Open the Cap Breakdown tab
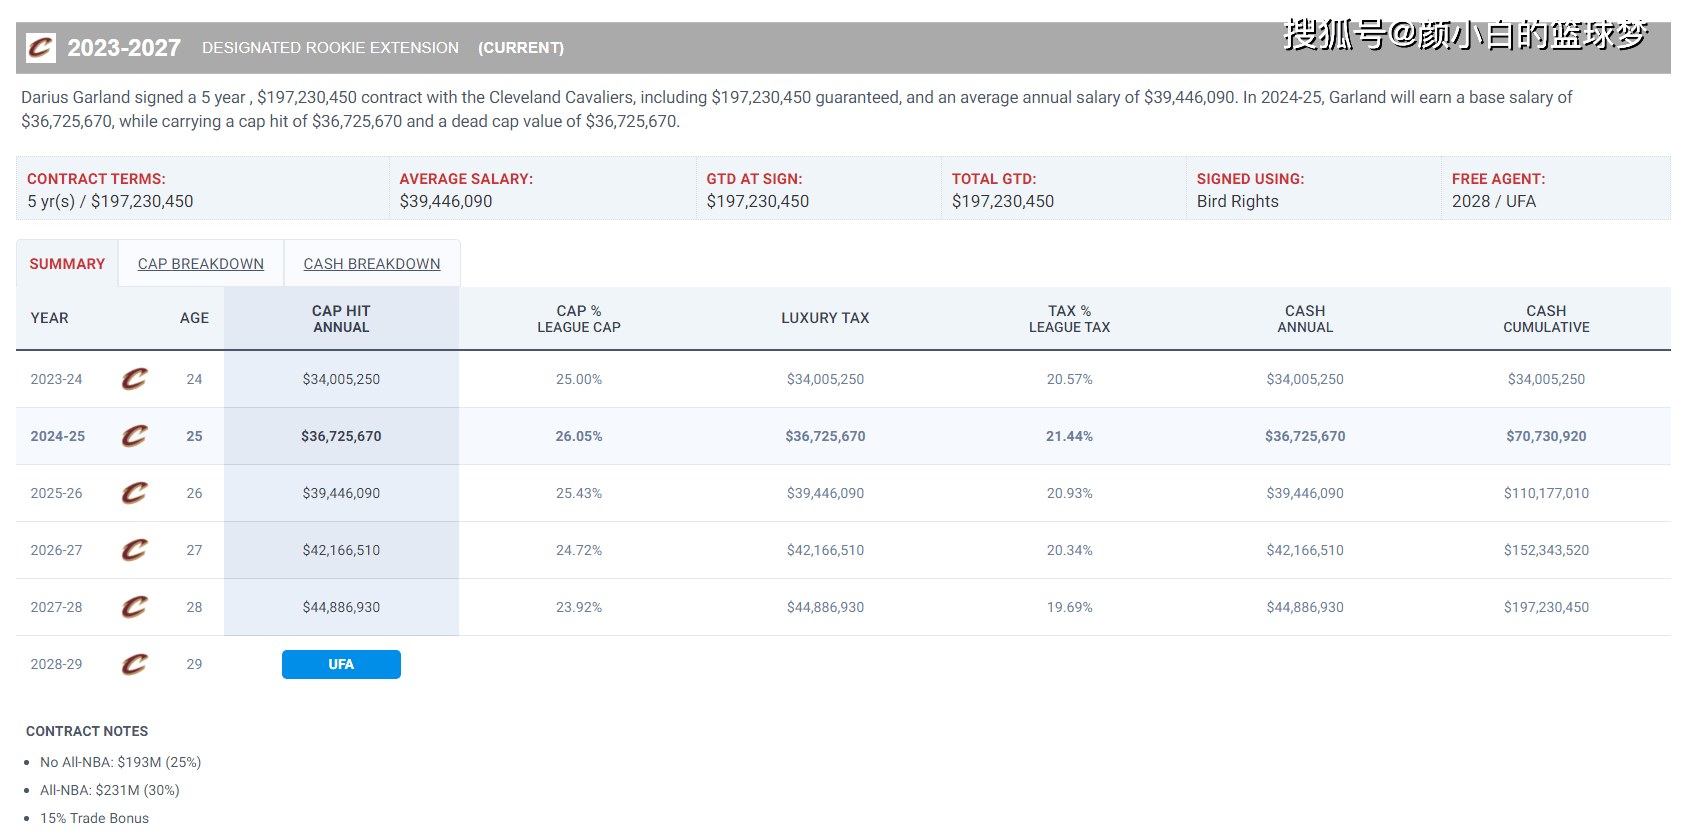 (x=201, y=264)
